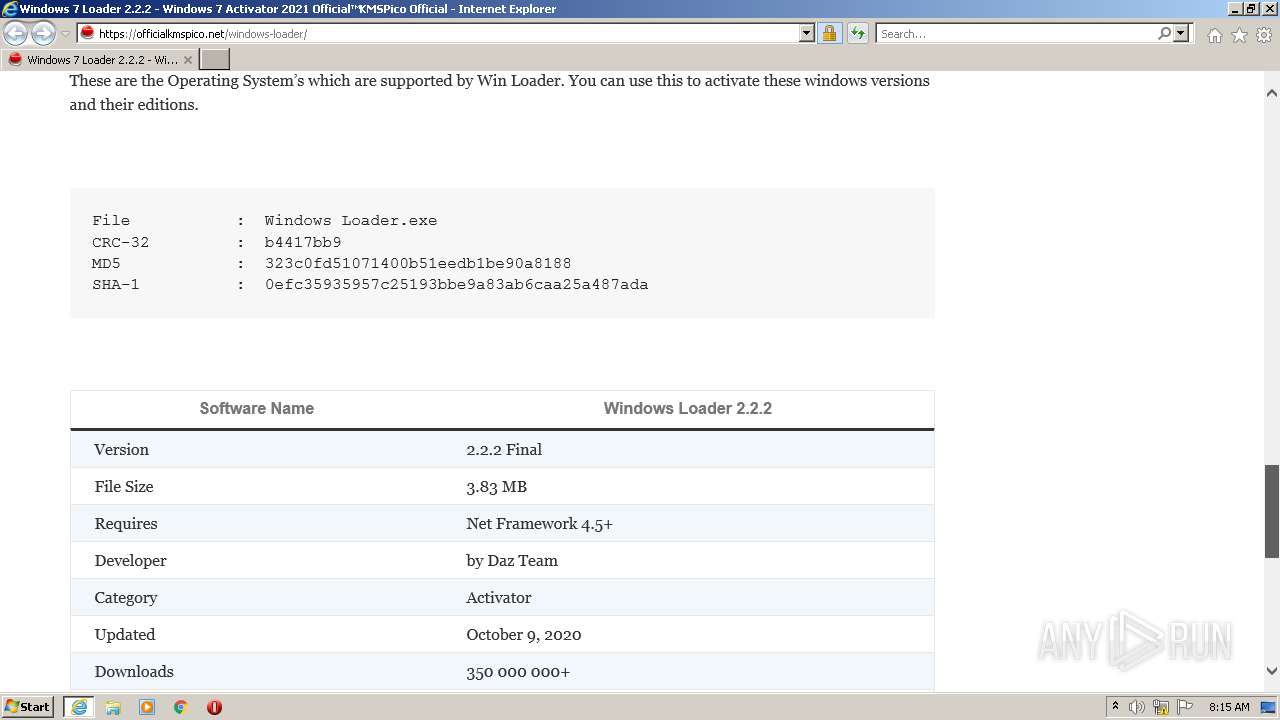Close the Windows 7 Loader tab

point(187,60)
